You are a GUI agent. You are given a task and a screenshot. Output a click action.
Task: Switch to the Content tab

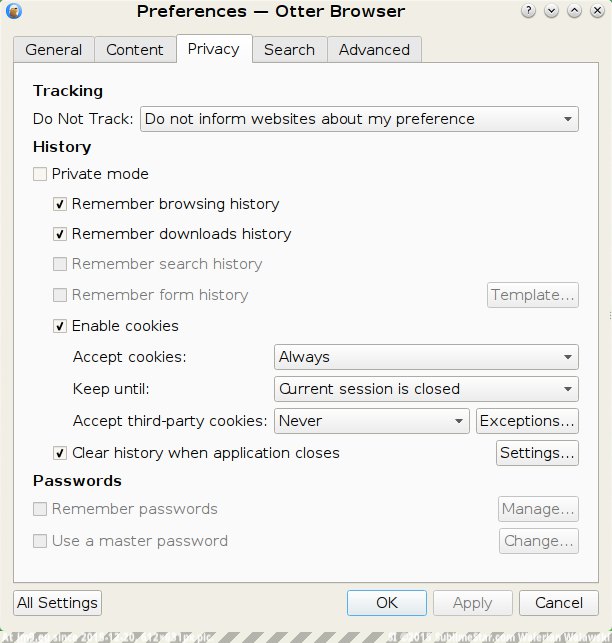click(135, 50)
